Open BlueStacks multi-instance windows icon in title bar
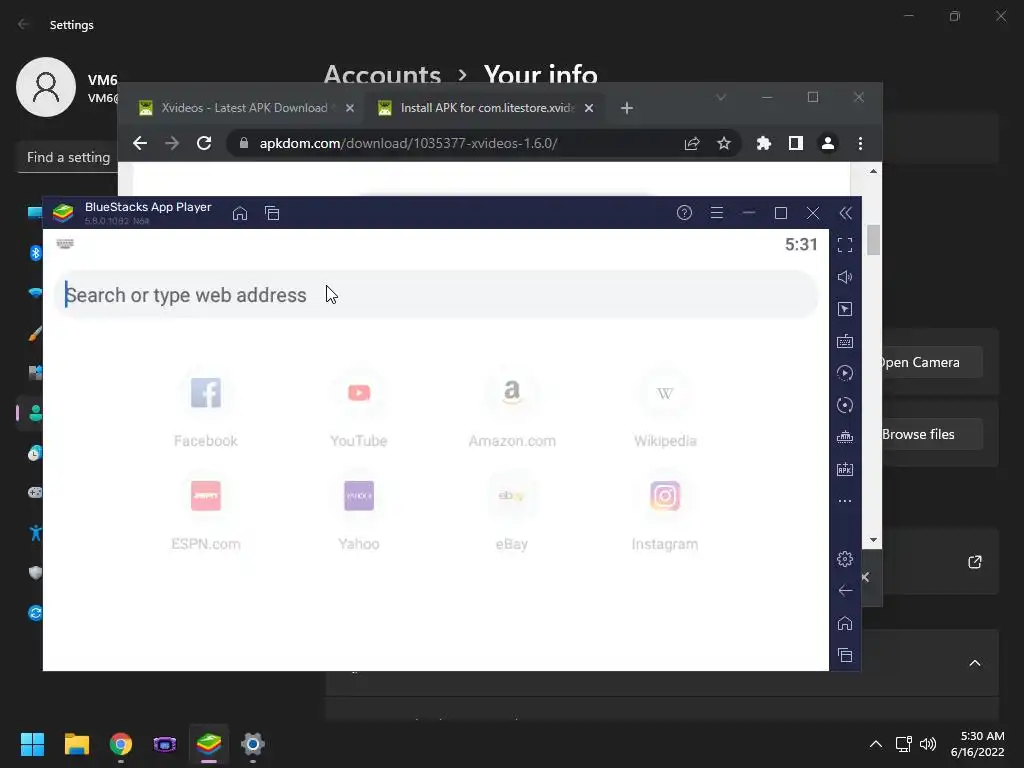This screenshot has height=768, width=1024. pyautogui.click(x=272, y=213)
